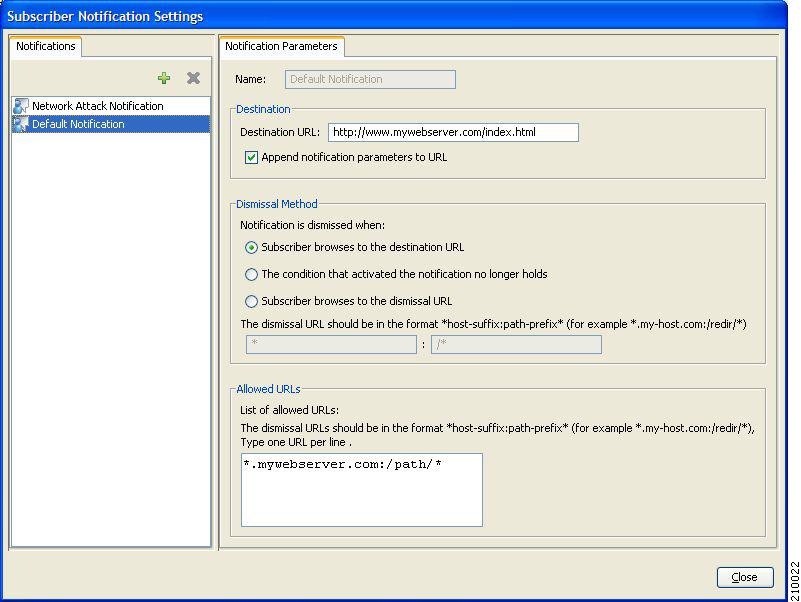Click 'Notification is dismissed when:' text
Screen dimensions: 801x602
click(x=313, y=225)
